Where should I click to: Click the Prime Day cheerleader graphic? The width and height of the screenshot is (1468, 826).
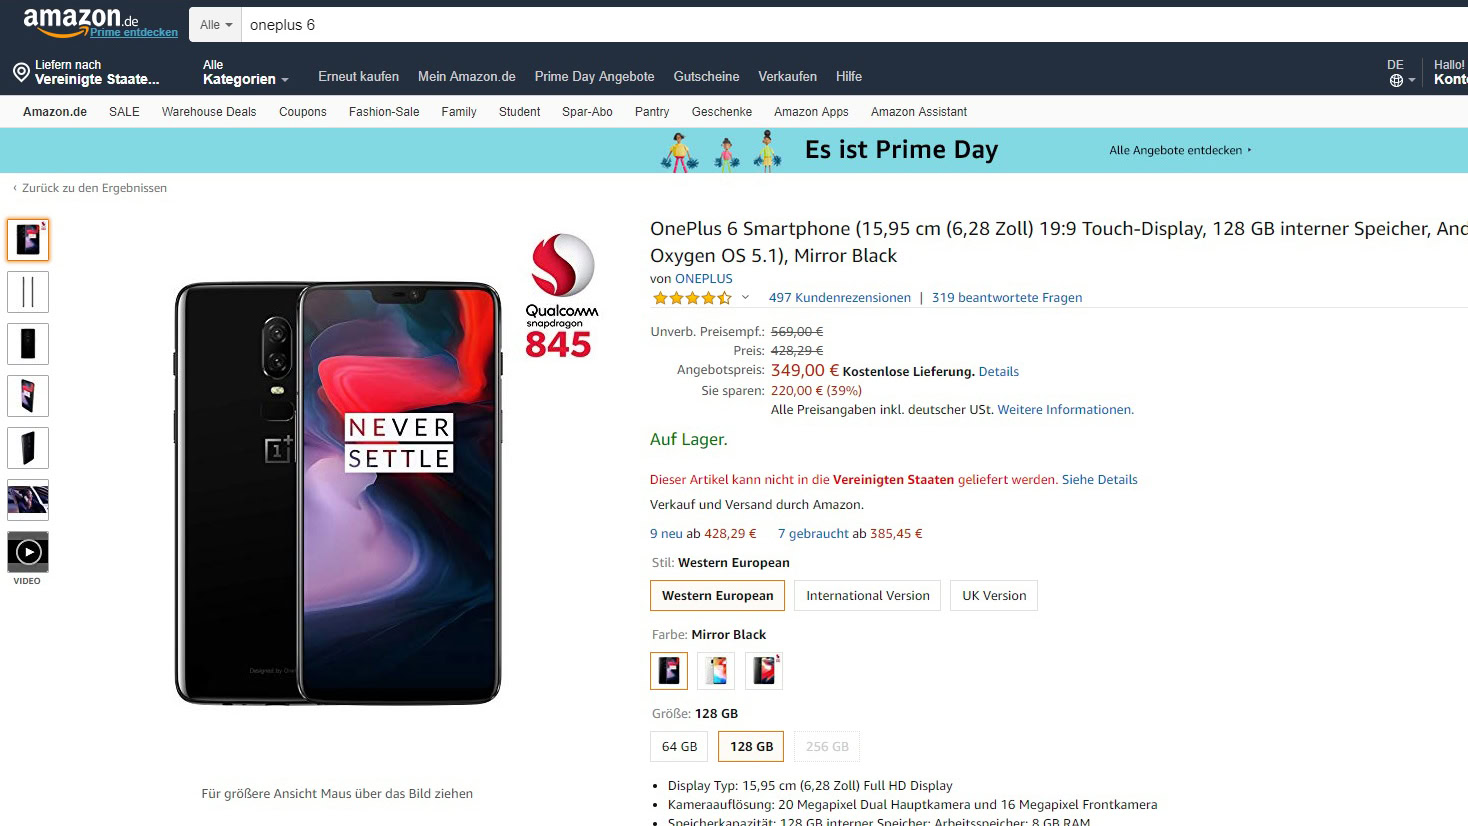pyautogui.click(x=721, y=151)
